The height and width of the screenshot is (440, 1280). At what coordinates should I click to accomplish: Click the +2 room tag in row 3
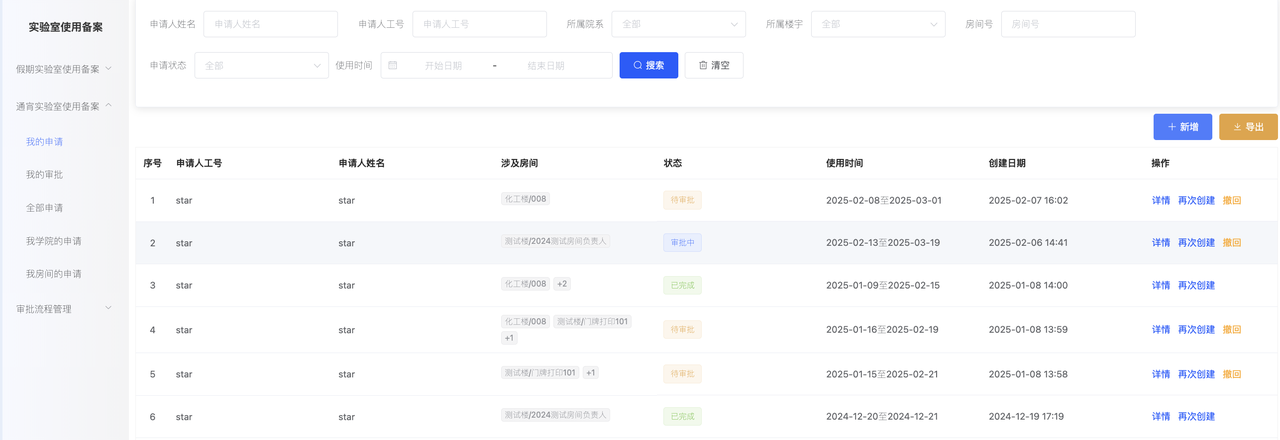tap(562, 284)
